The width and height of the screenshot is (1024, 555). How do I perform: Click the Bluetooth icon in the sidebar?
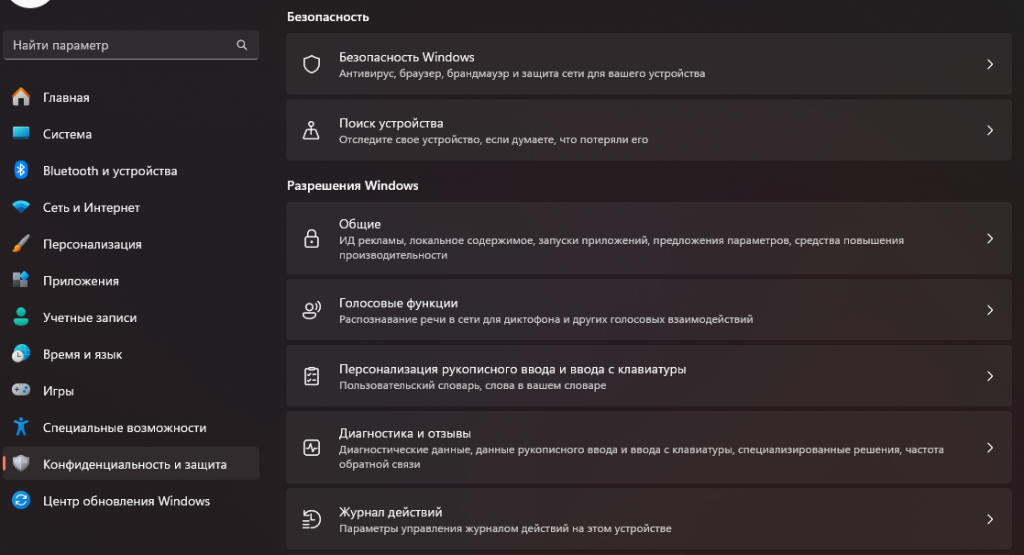tap(21, 170)
